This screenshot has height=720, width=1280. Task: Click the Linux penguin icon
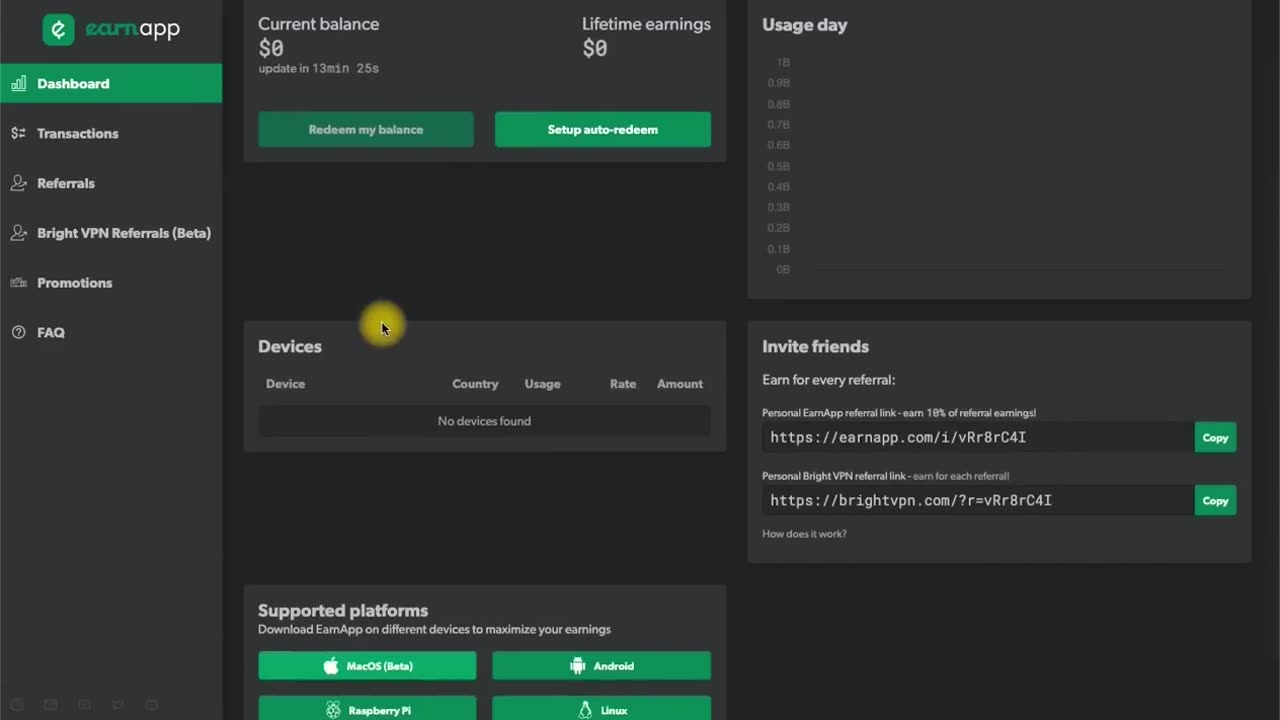pos(585,710)
